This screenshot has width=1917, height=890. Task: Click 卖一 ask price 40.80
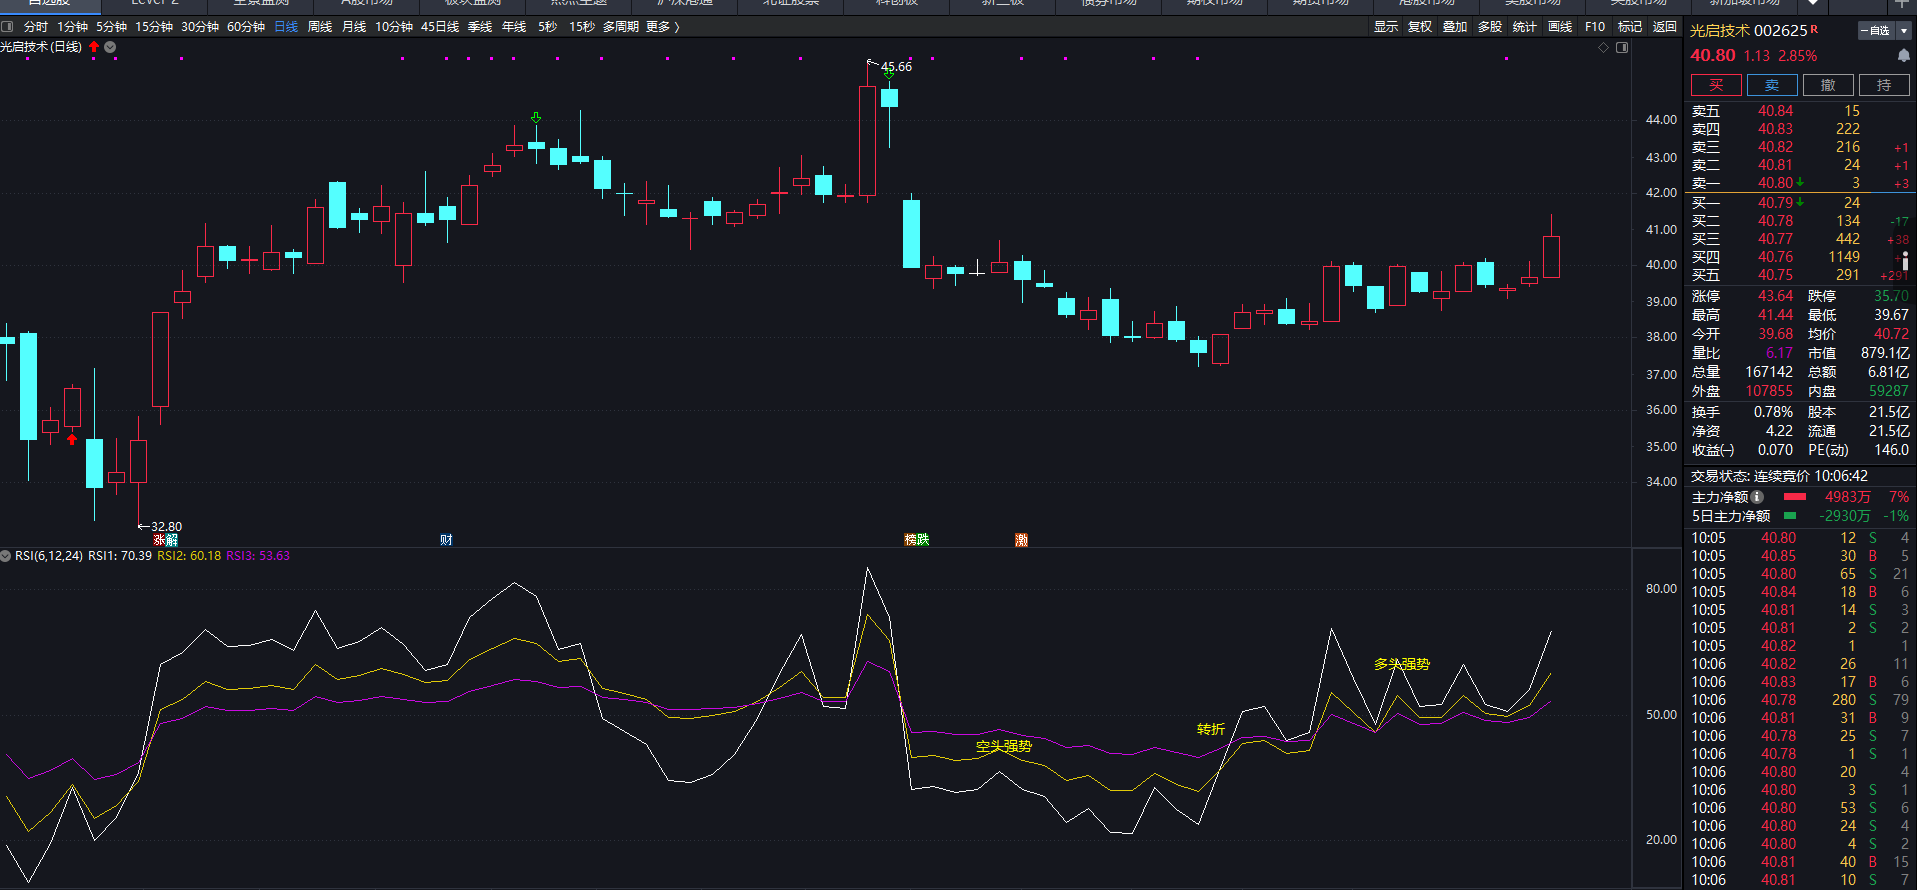(1776, 183)
